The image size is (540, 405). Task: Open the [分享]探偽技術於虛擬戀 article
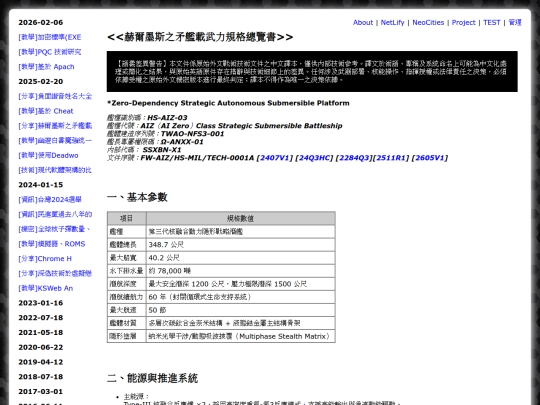coord(55,273)
